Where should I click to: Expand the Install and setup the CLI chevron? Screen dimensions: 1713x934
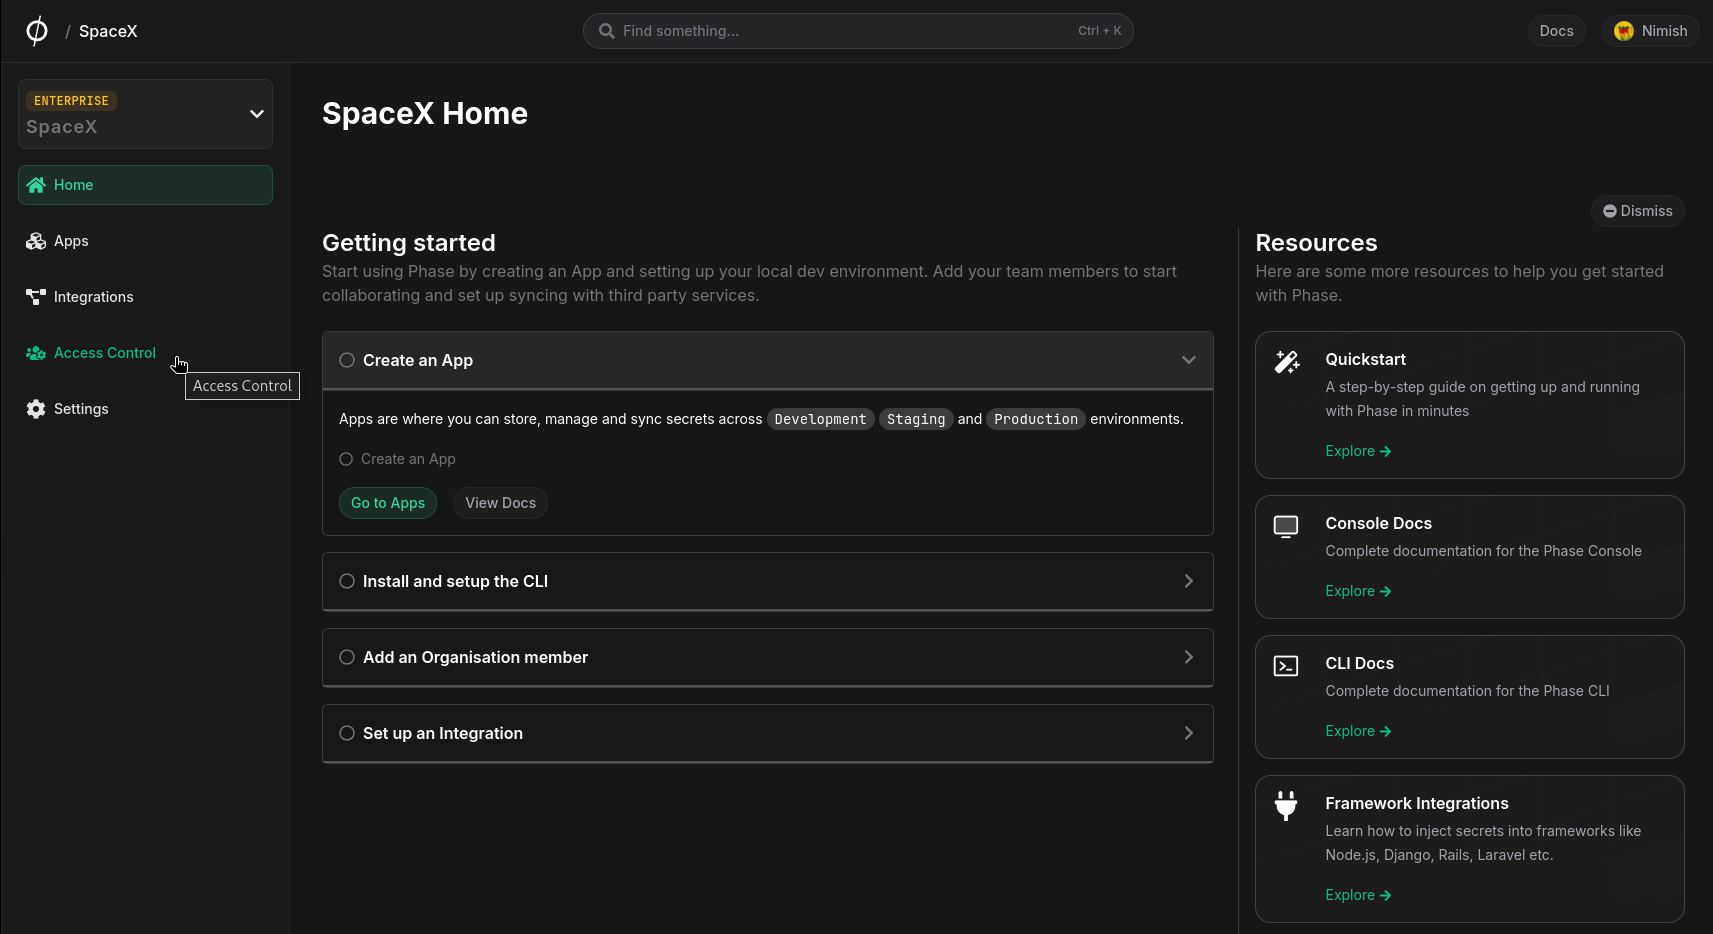pyautogui.click(x=1189, y=581)
